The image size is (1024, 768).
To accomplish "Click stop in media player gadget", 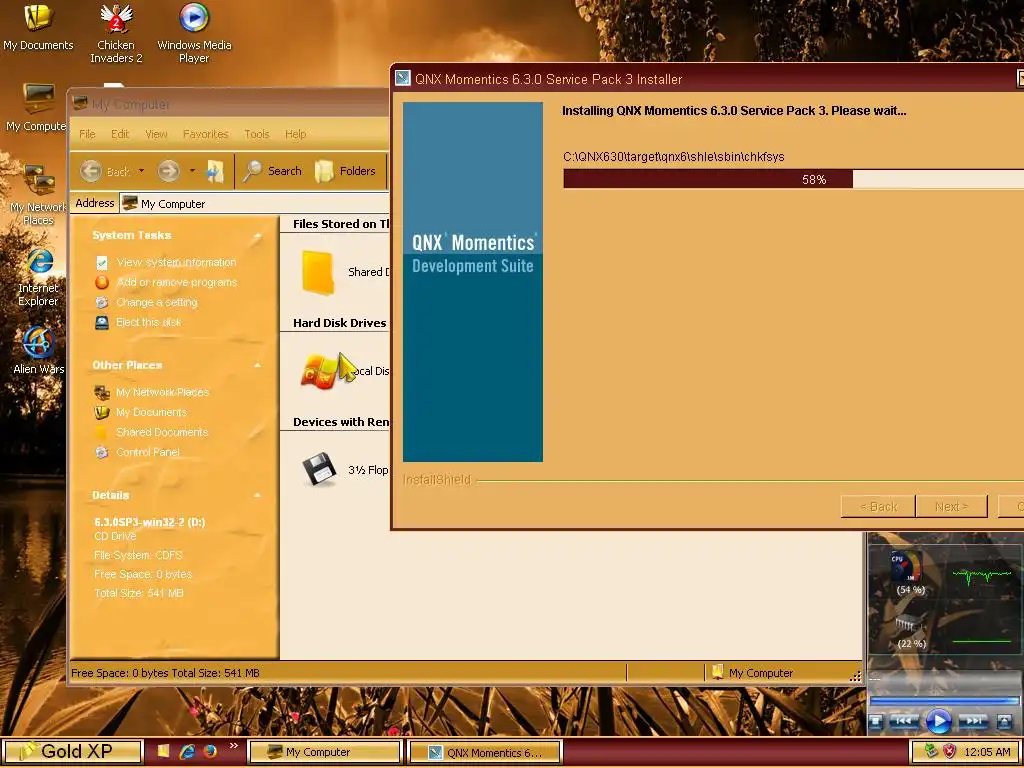I will (876, 722).
